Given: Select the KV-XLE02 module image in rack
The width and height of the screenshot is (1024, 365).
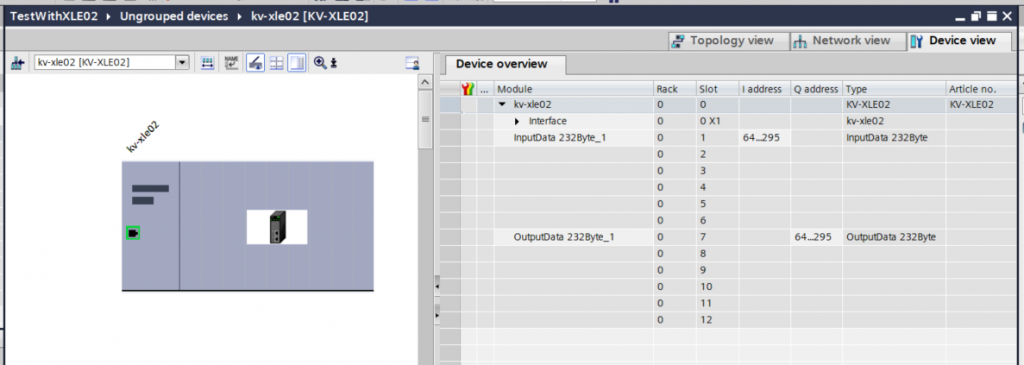Looking at the screenshot, I should pyautogui.click(x=277, y=227).
